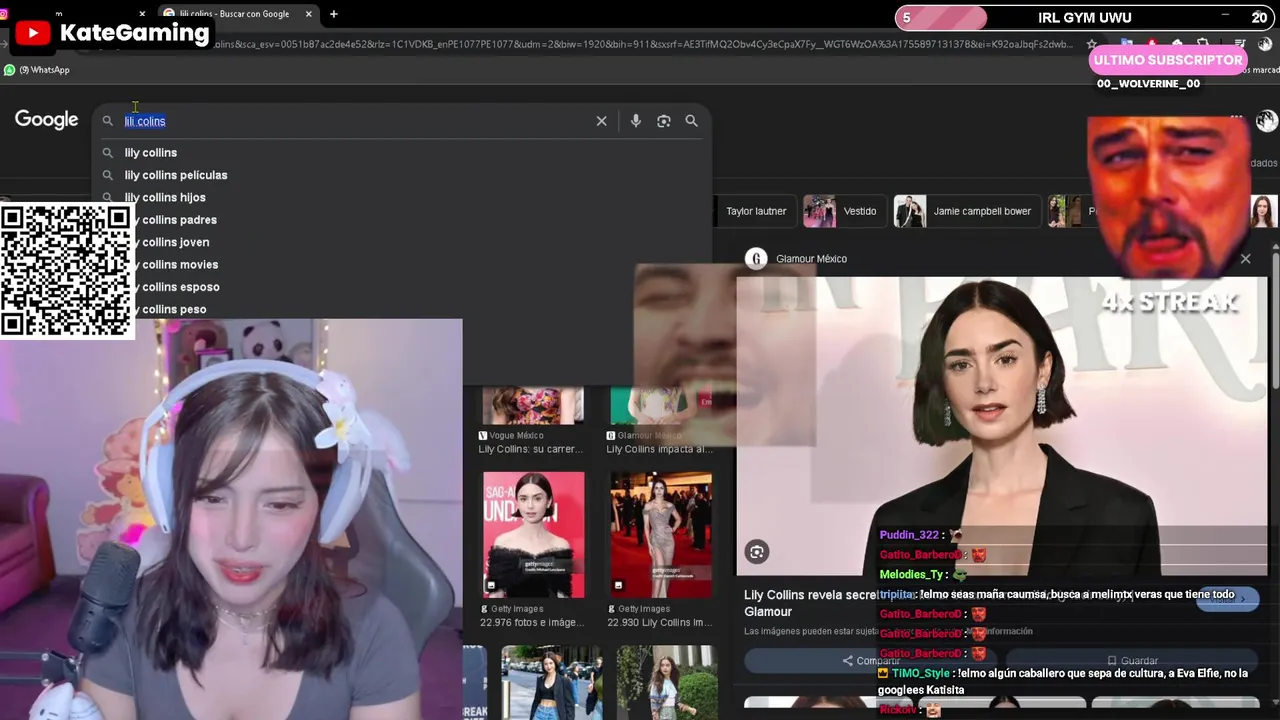Open the large Lily Collins preview image
The height and width of the screenshot is (720, 1280).
tap(1001, 426)
